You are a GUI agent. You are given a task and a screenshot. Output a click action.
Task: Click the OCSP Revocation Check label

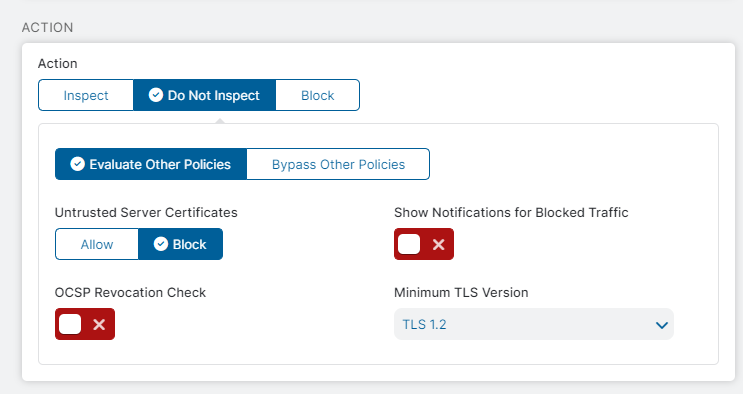click(130, 293)
